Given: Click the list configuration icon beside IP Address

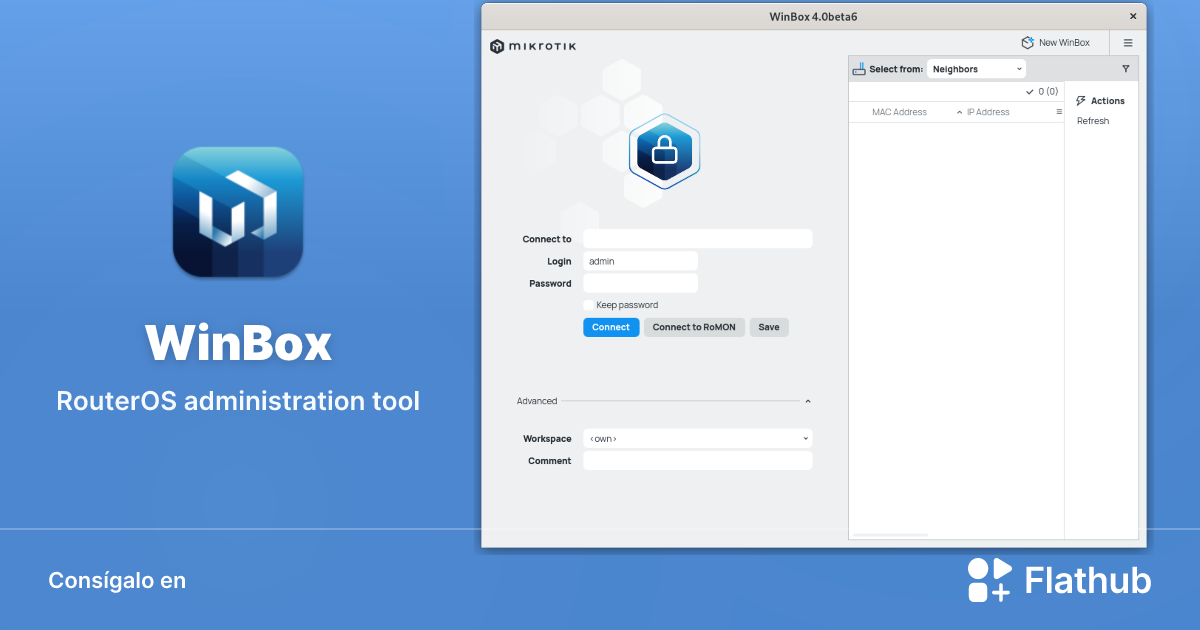Looking at the screenshot, I should [1059, 111].
